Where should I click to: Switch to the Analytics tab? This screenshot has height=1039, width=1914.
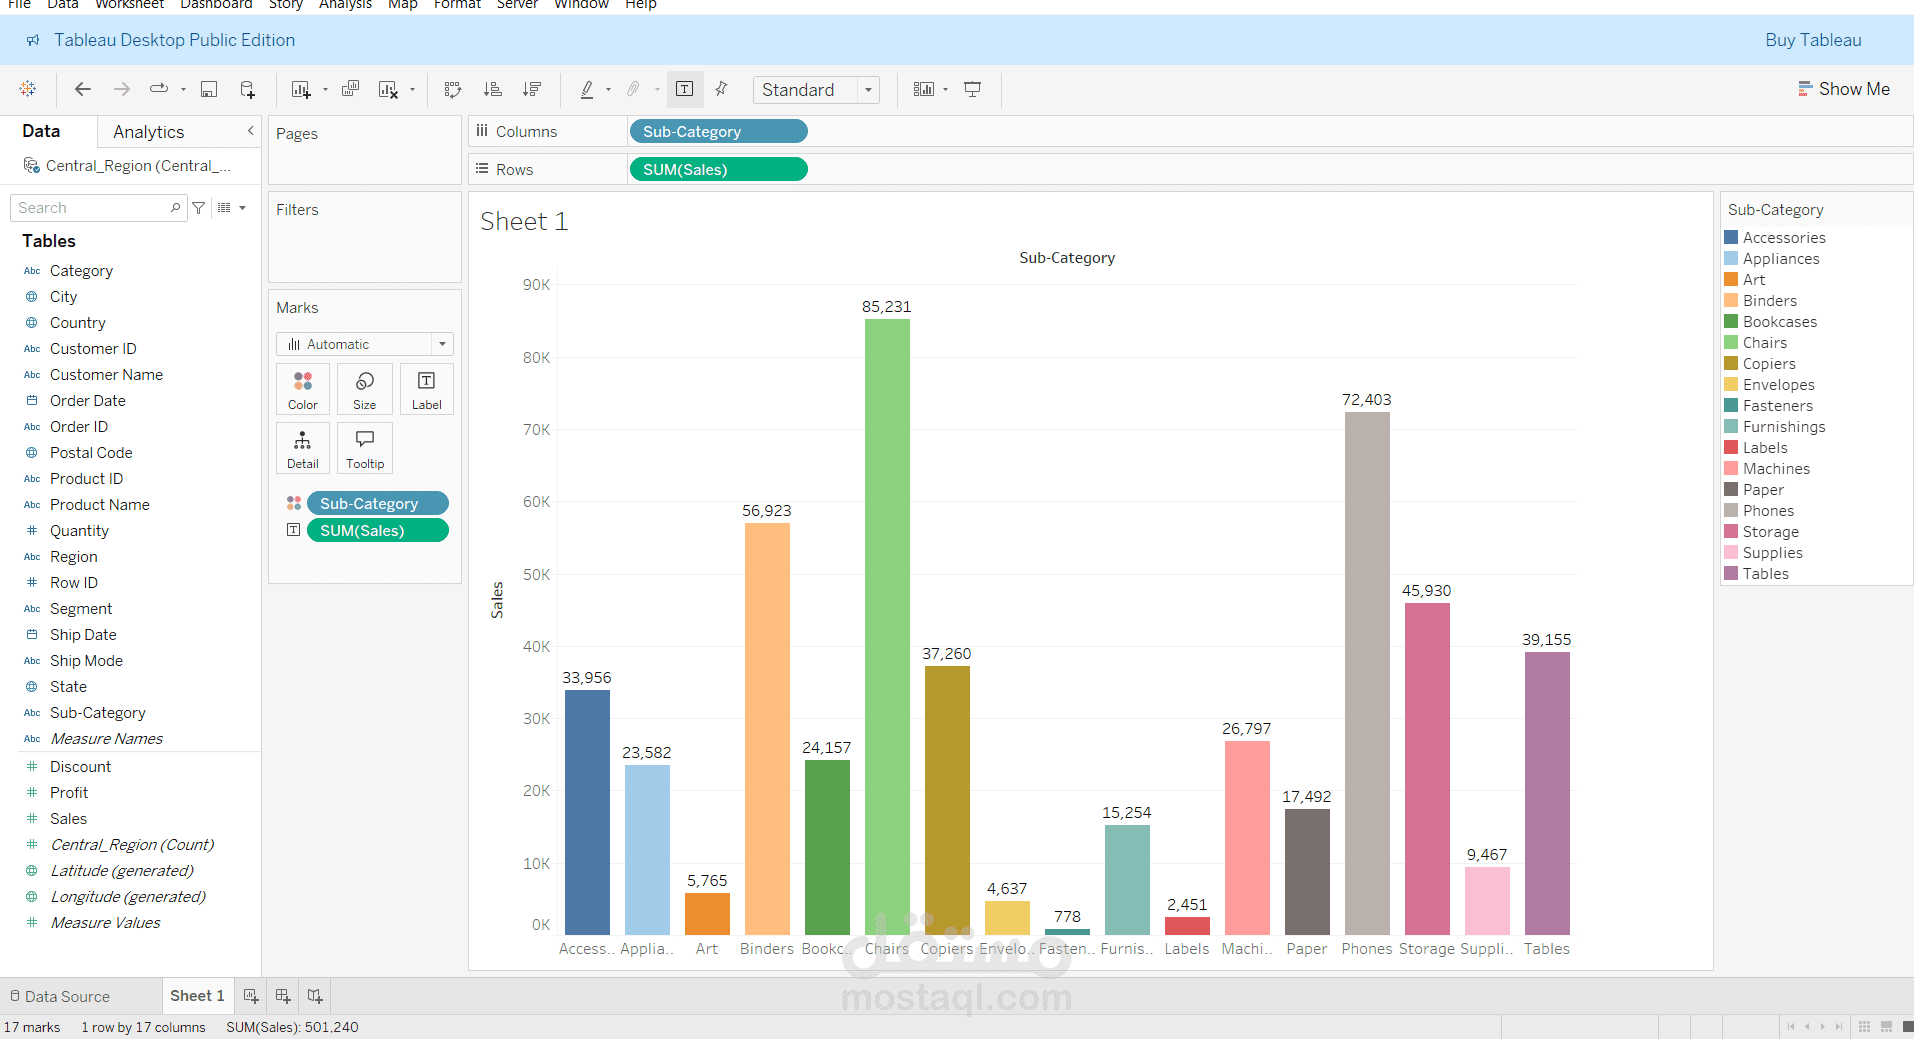coord(149,132)
